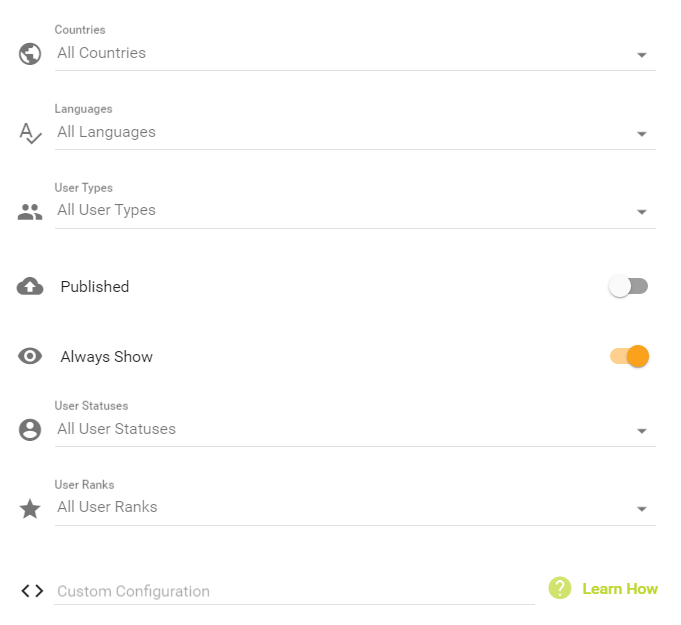Click the green question mark help icon
Viewport: 681px width, 625px height.
[560, 589]
